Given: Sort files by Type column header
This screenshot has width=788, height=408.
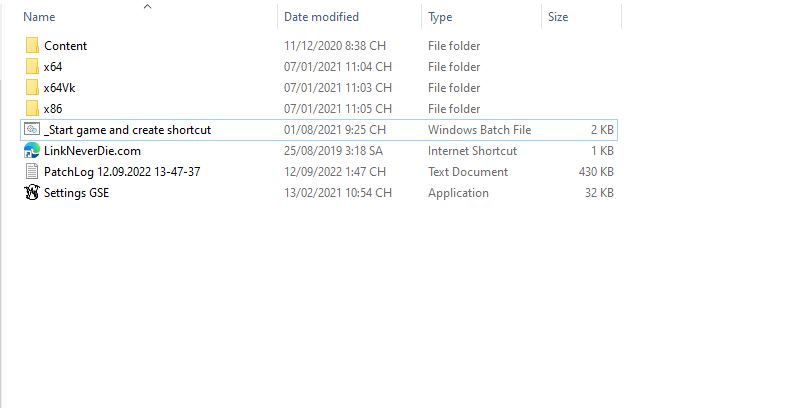Looking at the screenshot, I should (x=440, y=17).
